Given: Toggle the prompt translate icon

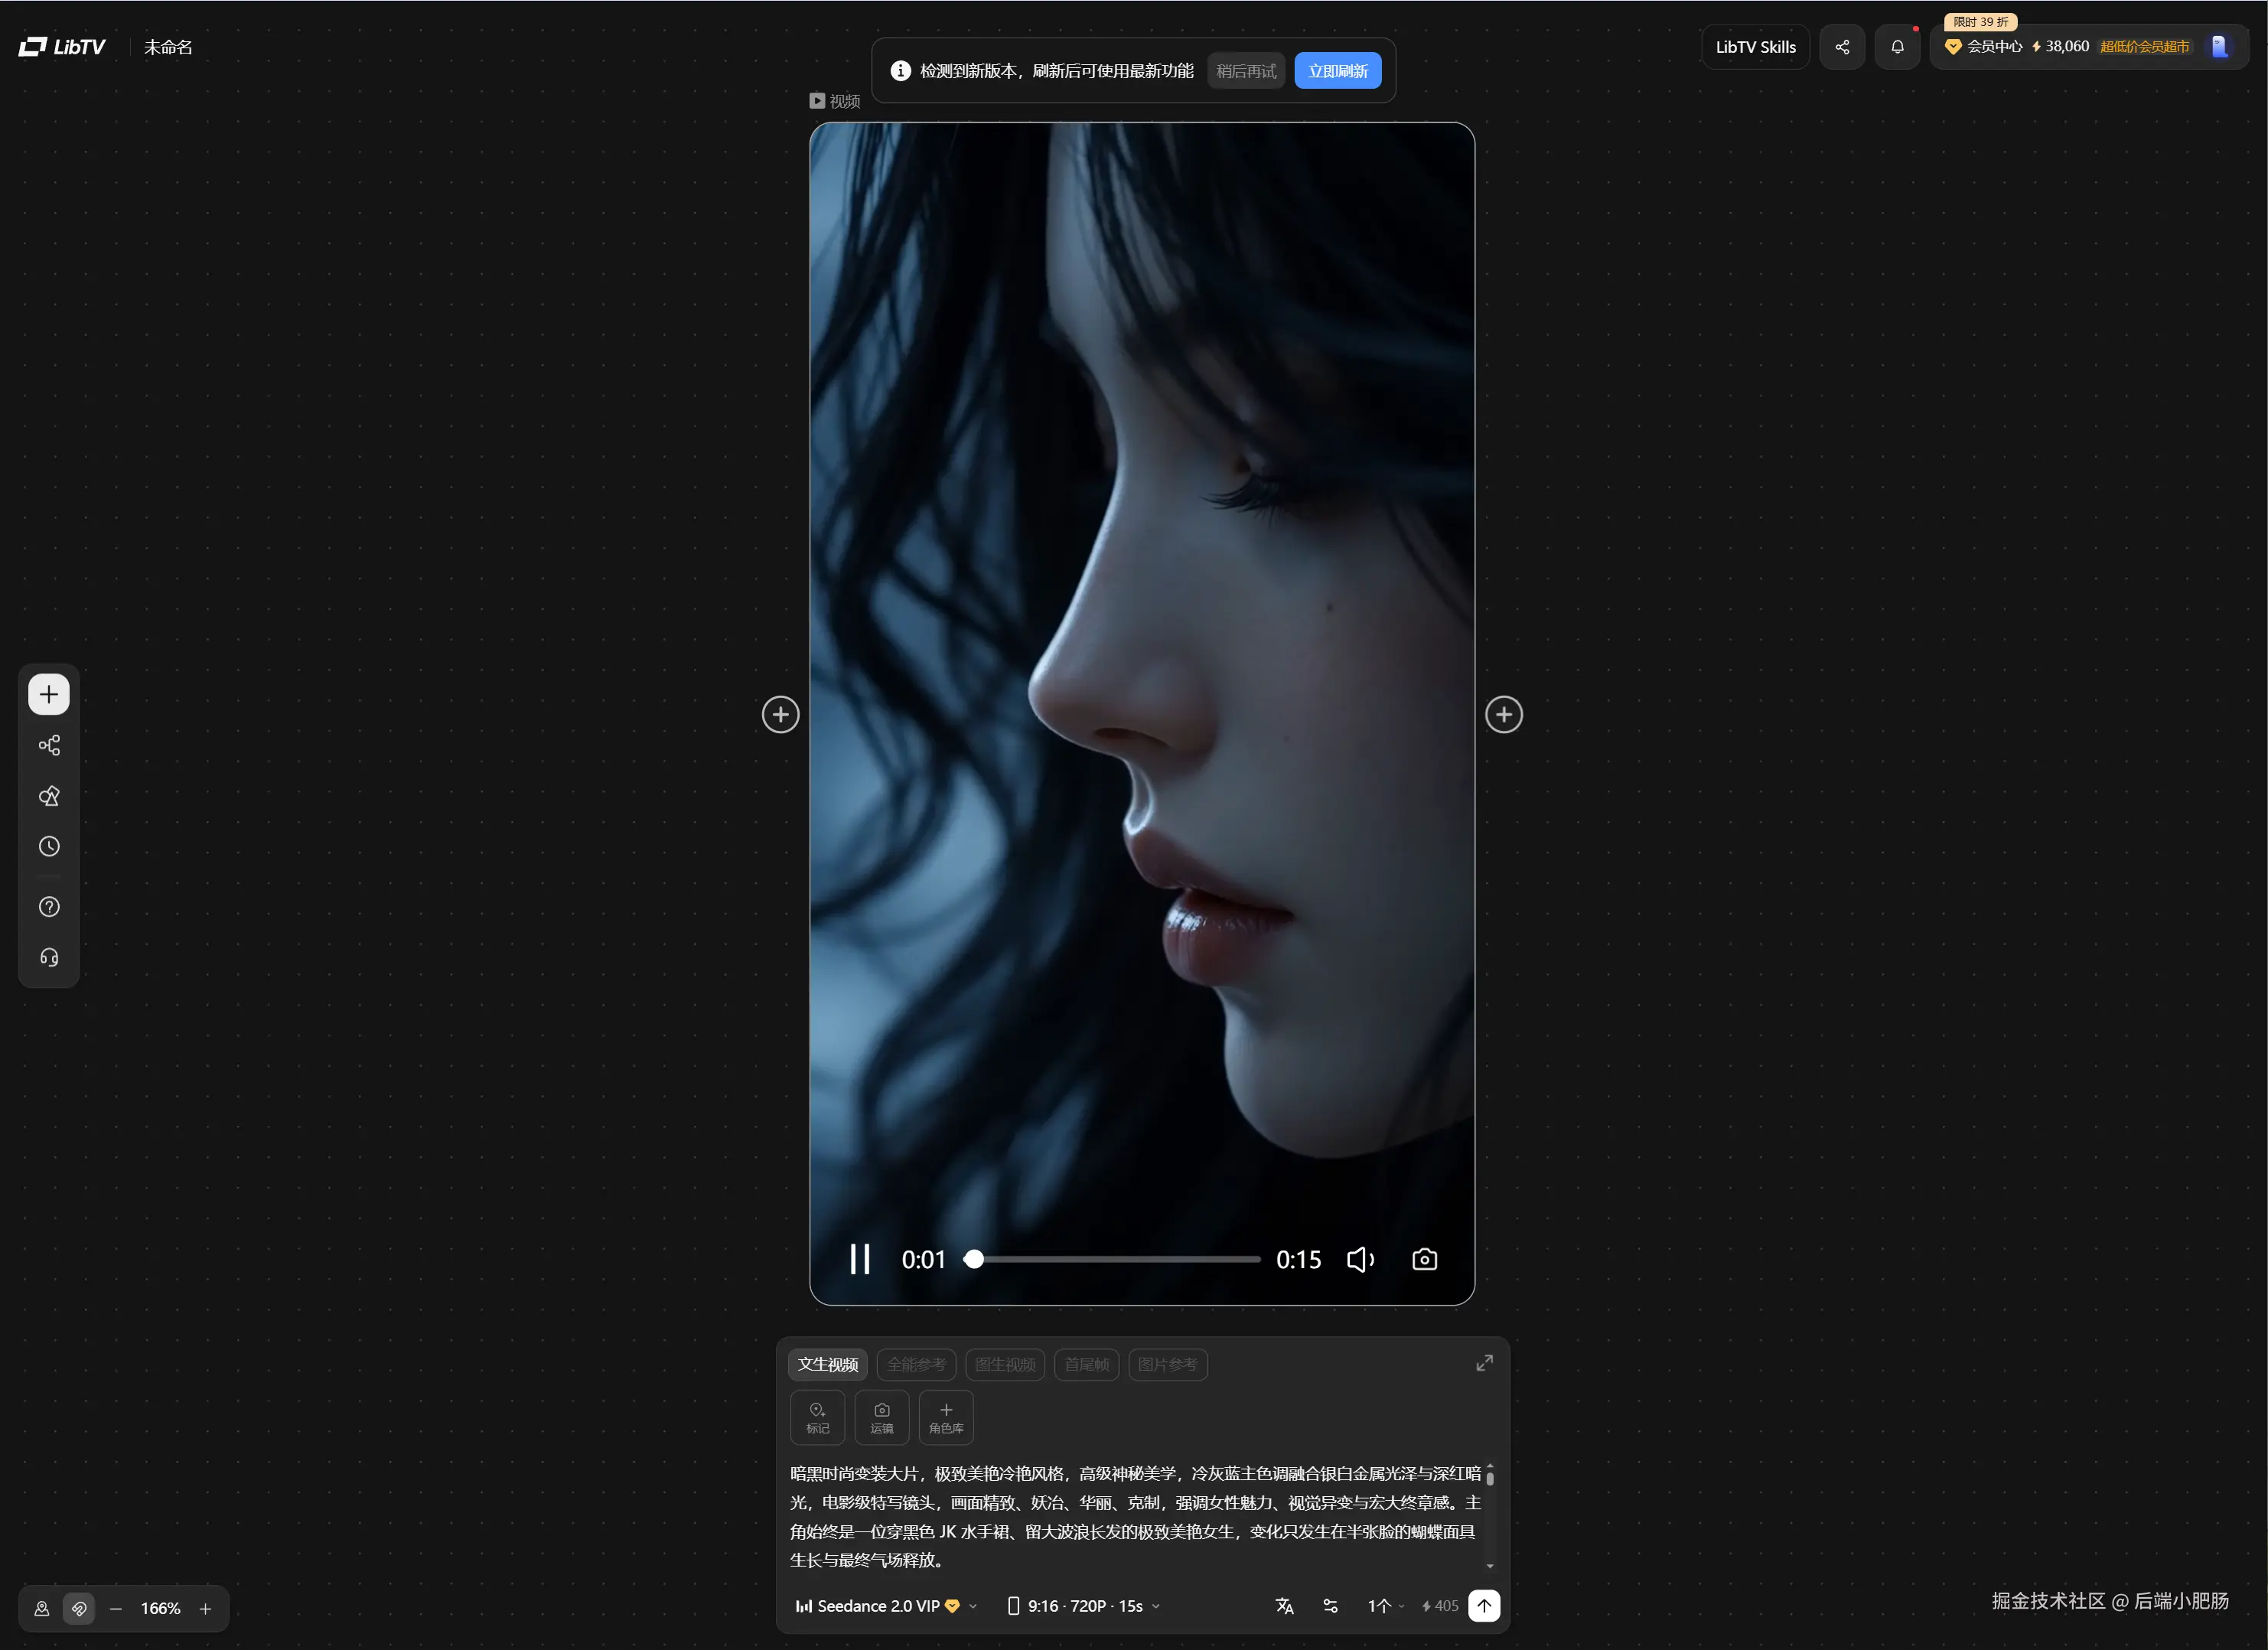Looking at the screenshot, I should [x=1284, y=1606].
